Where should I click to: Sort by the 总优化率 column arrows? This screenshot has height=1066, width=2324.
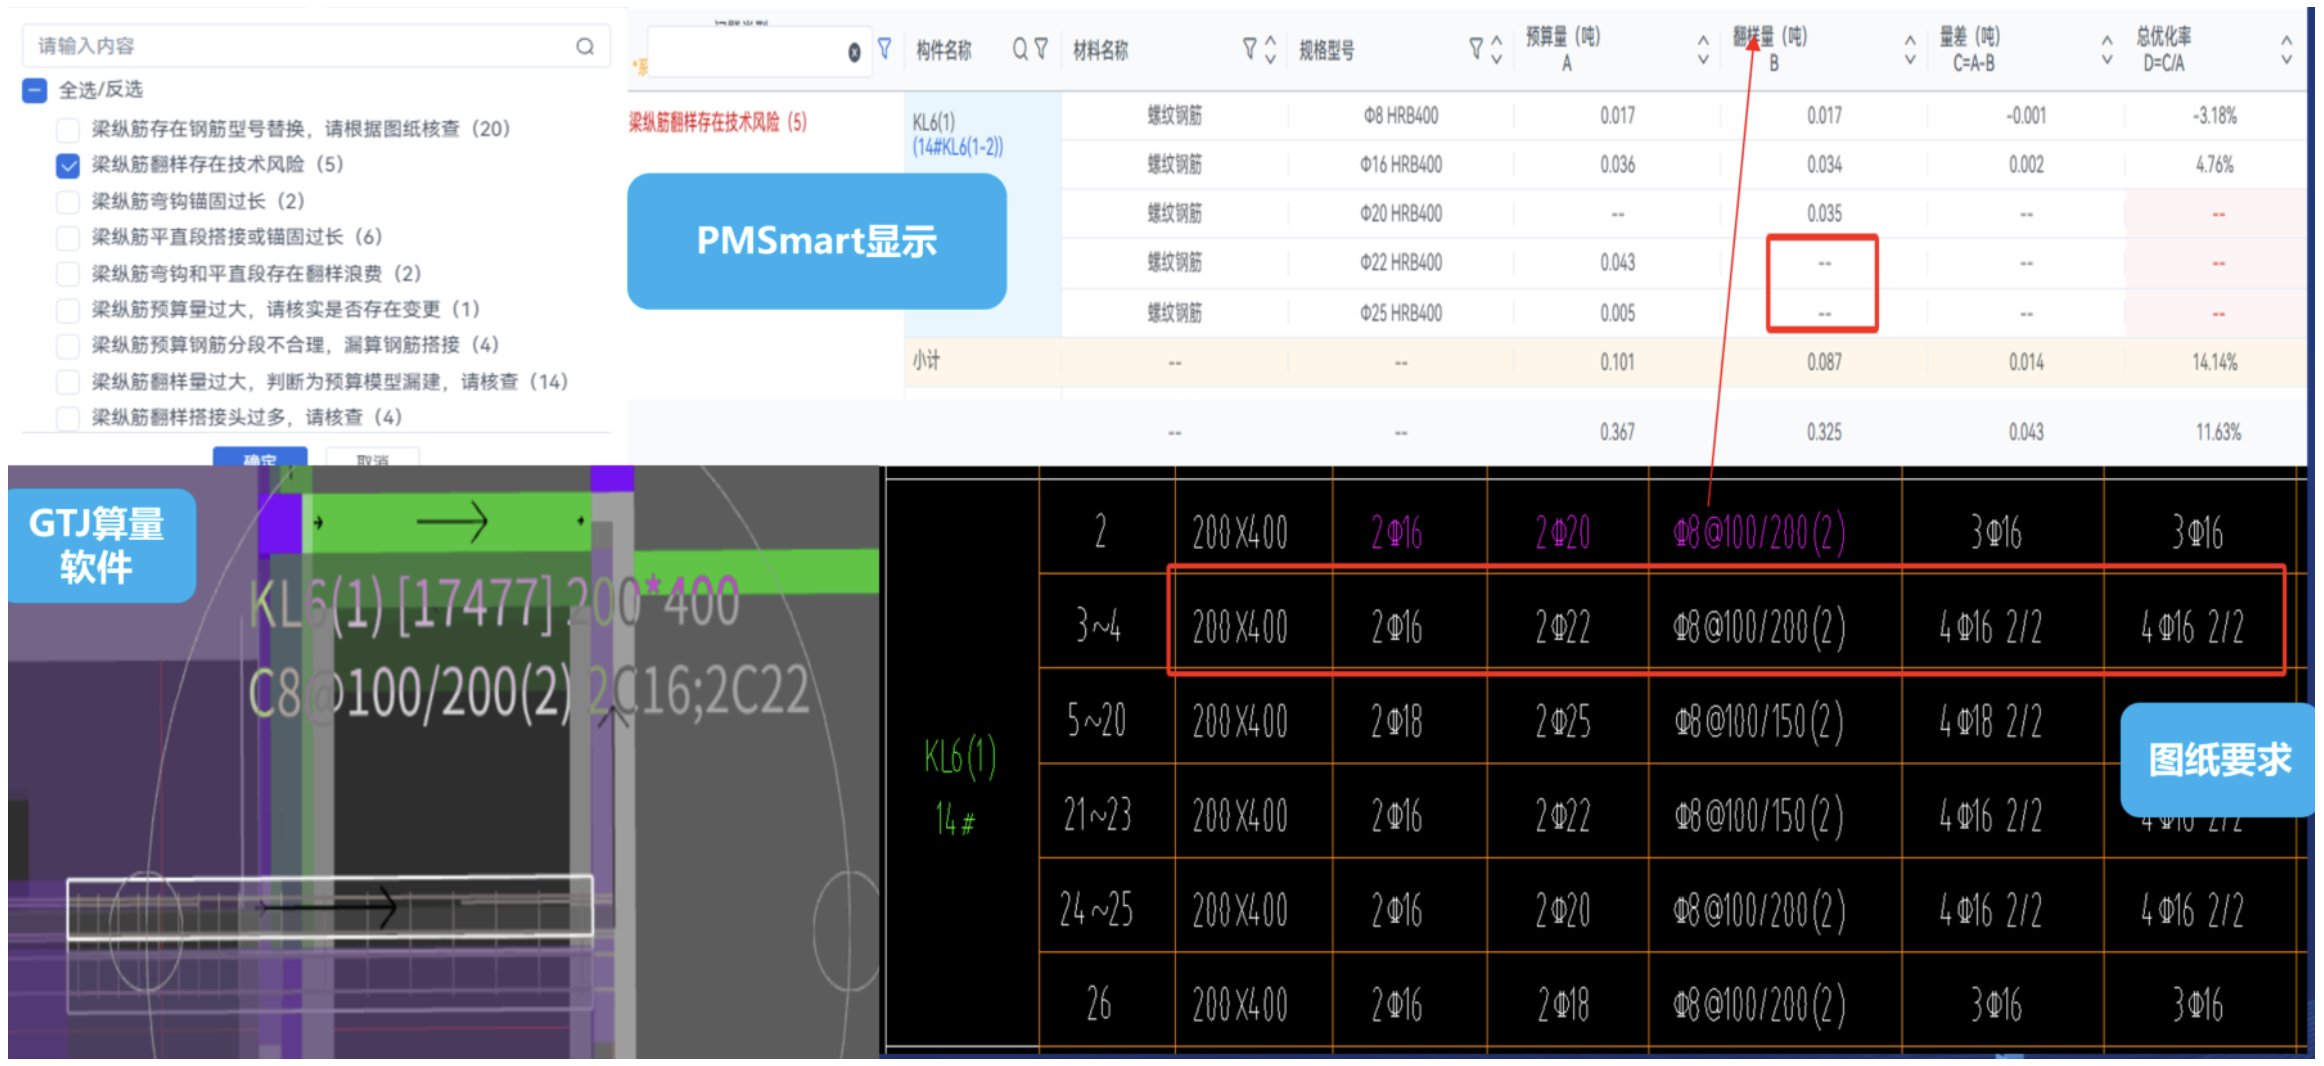(2286, 49)
